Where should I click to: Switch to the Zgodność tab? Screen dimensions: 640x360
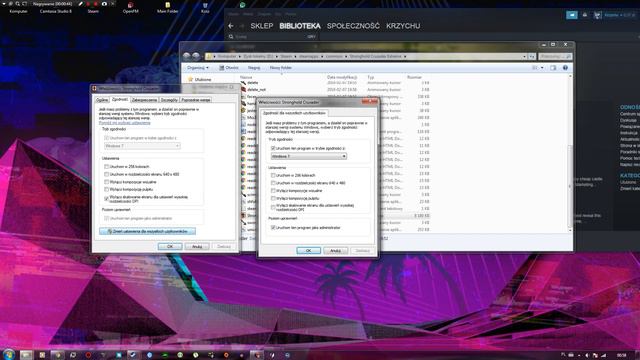[x=120, y=99]
